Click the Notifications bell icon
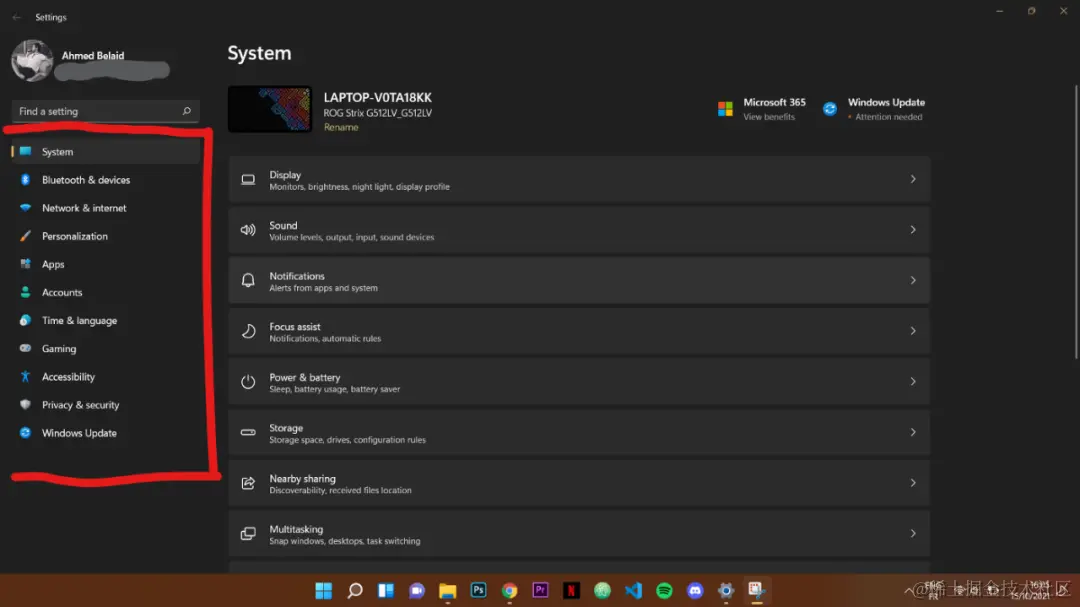 pos(248,280)
